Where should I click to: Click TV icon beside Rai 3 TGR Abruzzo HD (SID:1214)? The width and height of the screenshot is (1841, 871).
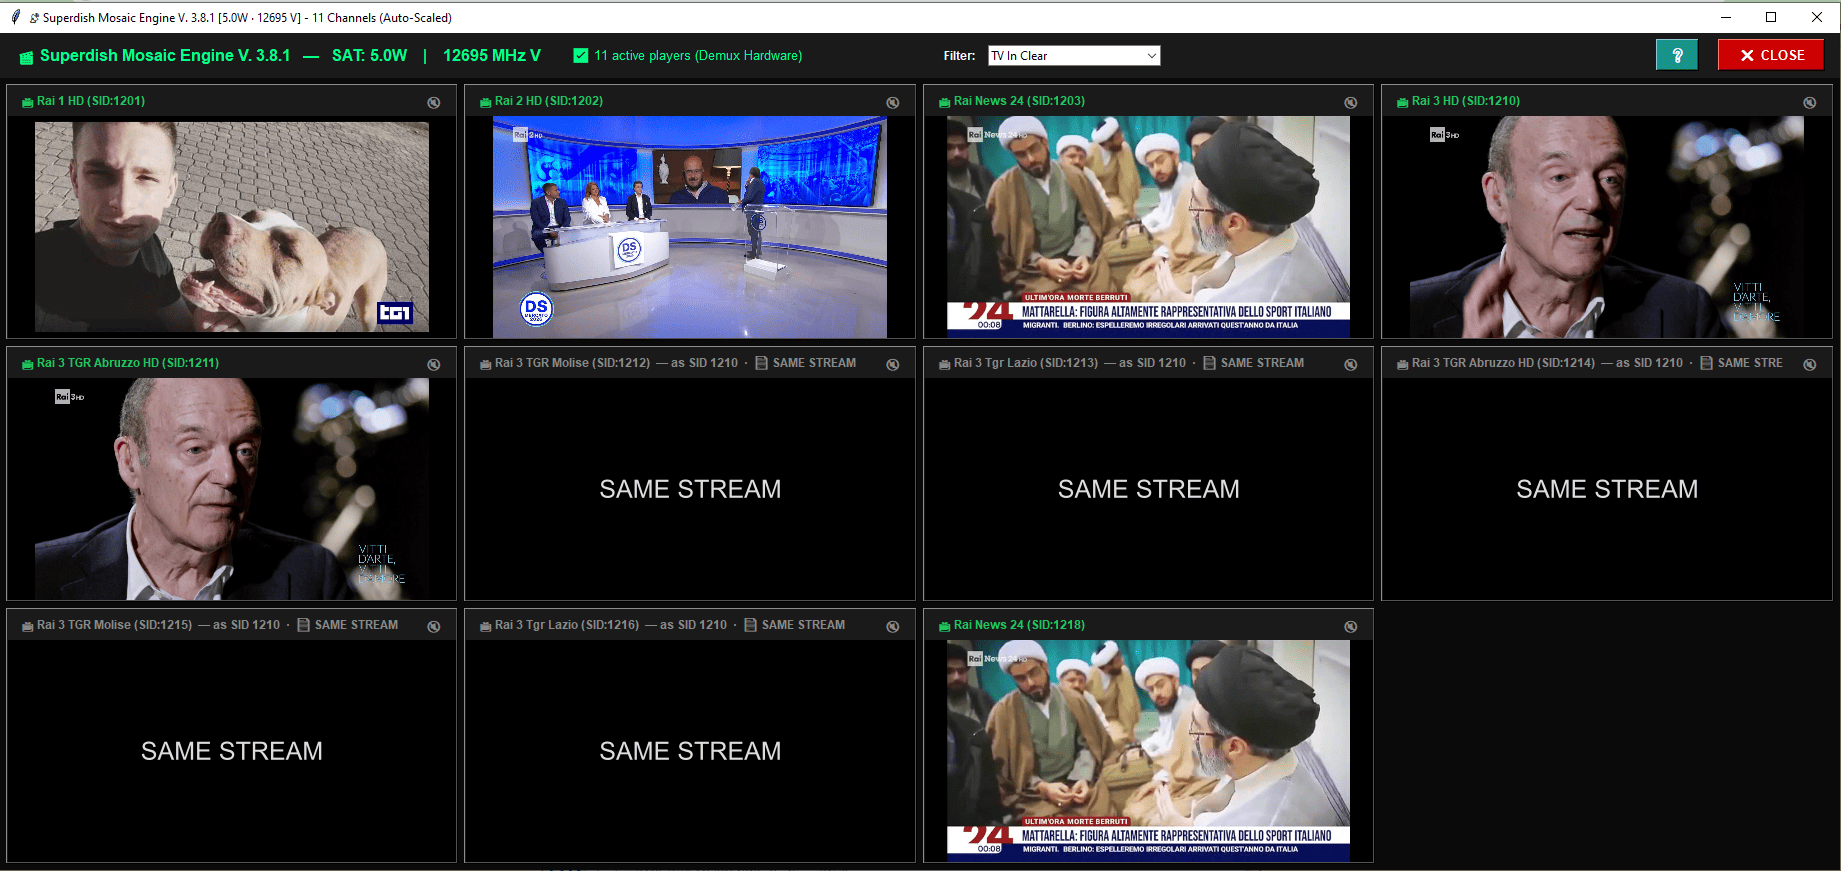click(1403, 364)
